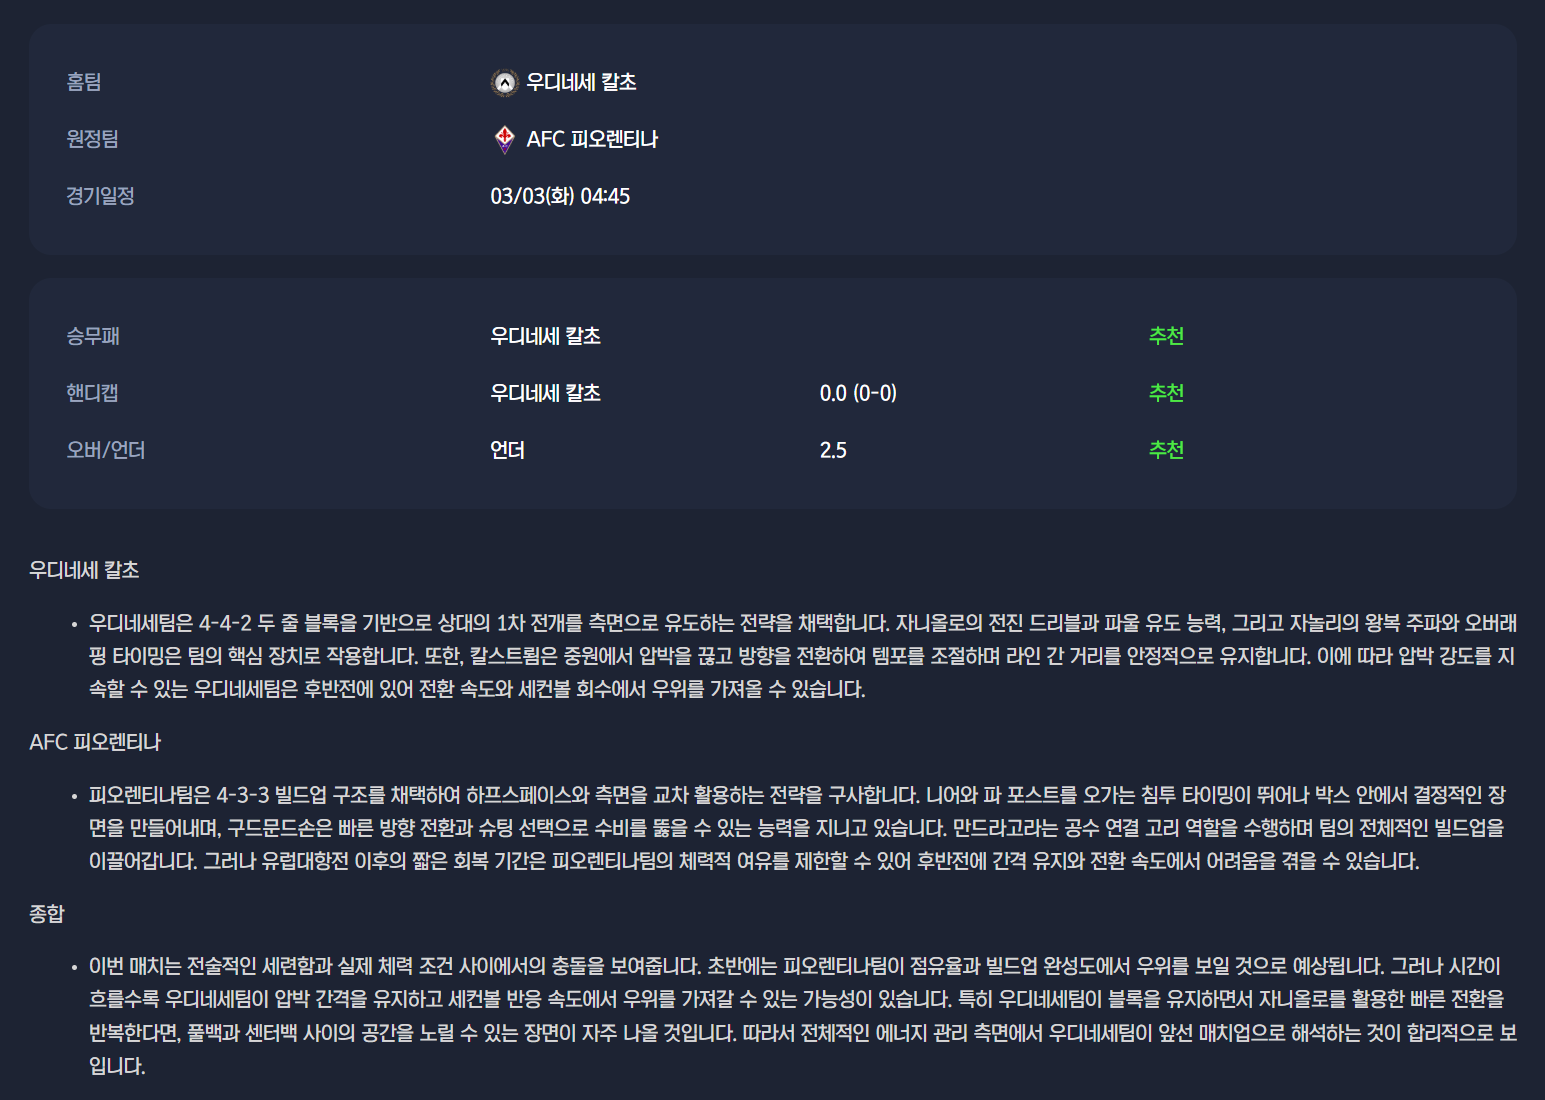Click the AFC 피오렌티나 analysis section heading

point(95,742)
